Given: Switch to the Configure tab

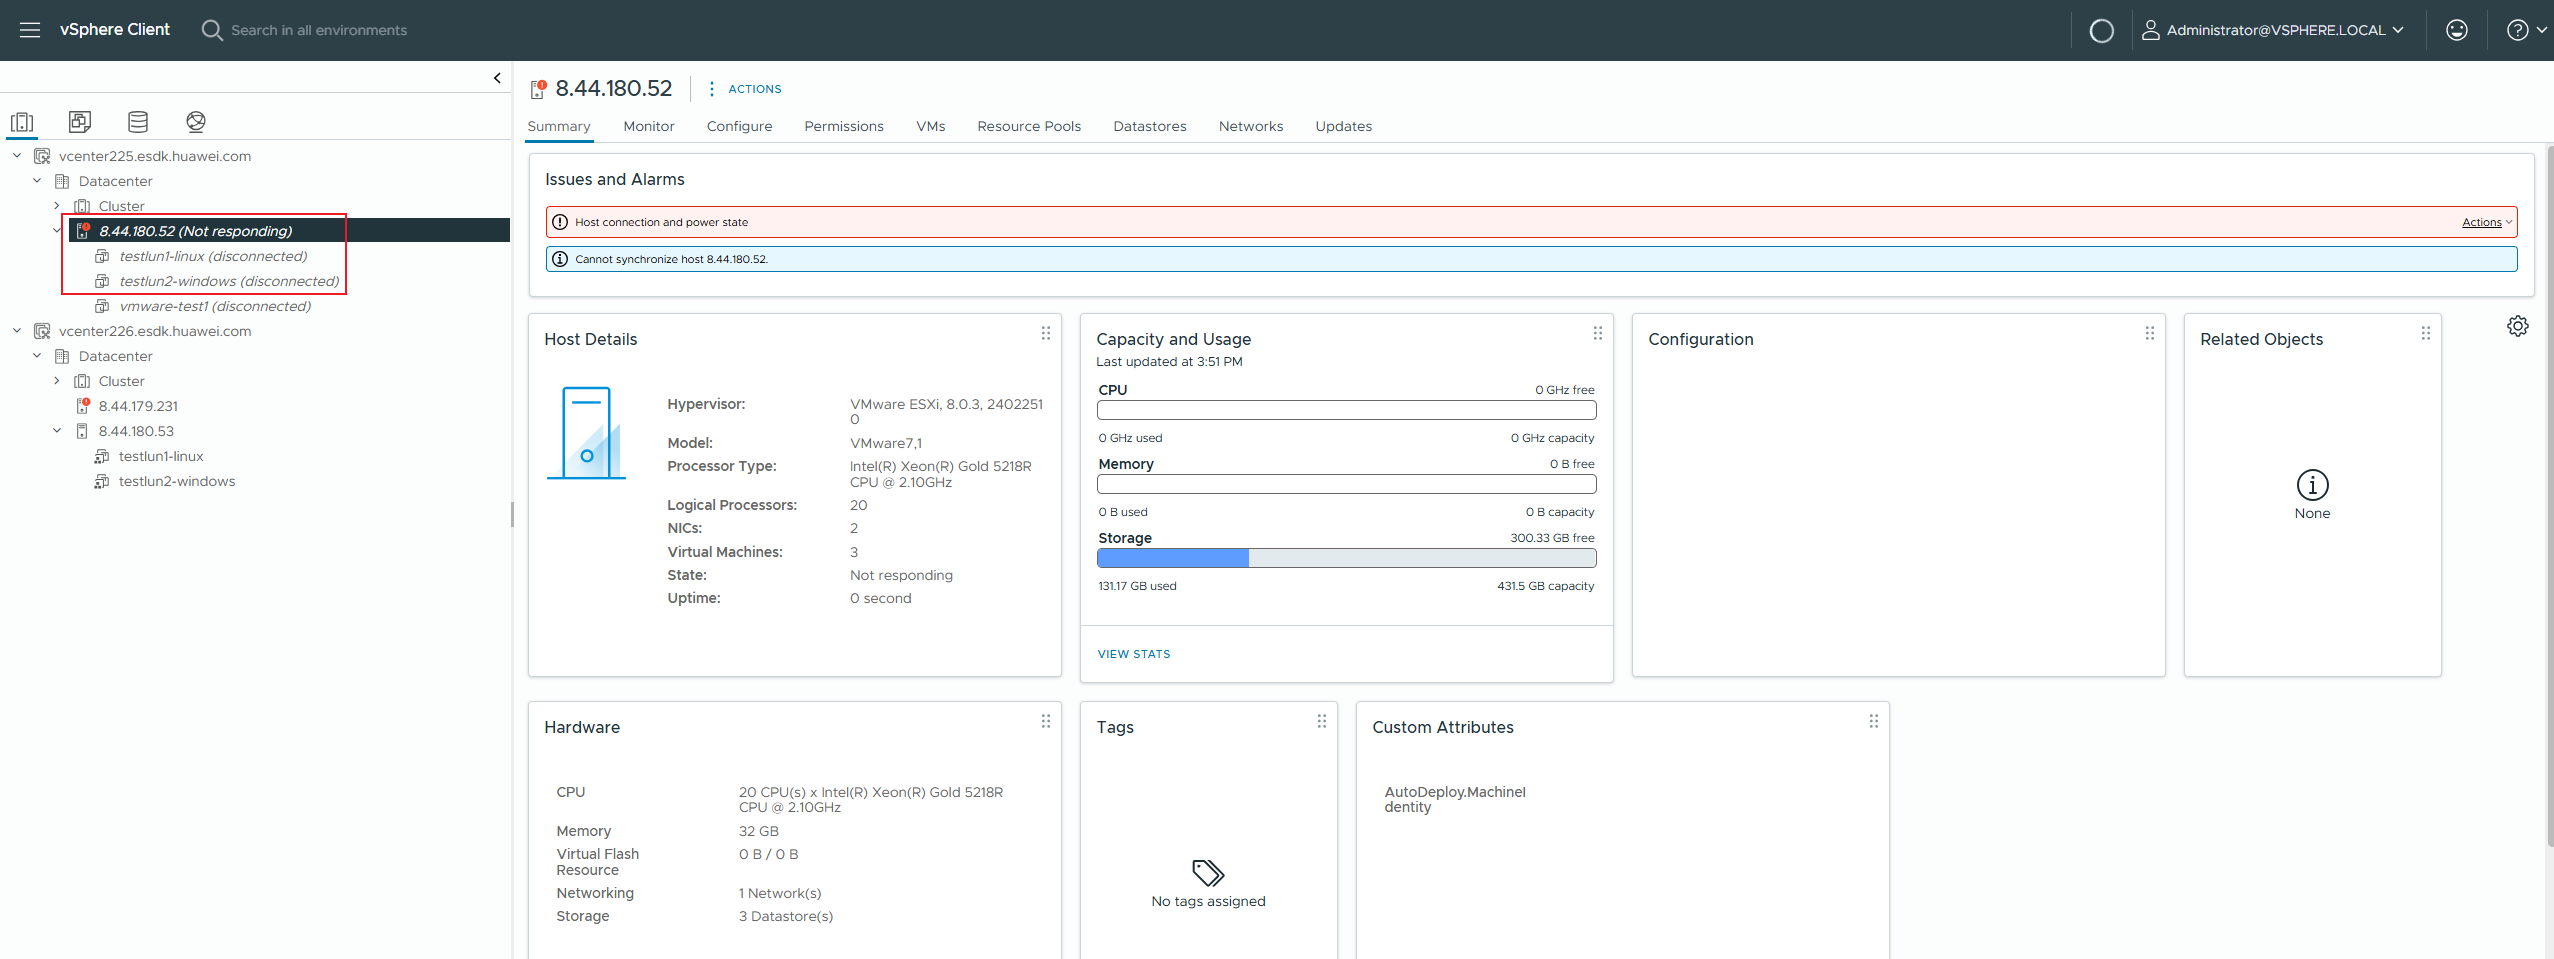Looking at the screenshot, I should pyautogui.click(x=739, y=126).
